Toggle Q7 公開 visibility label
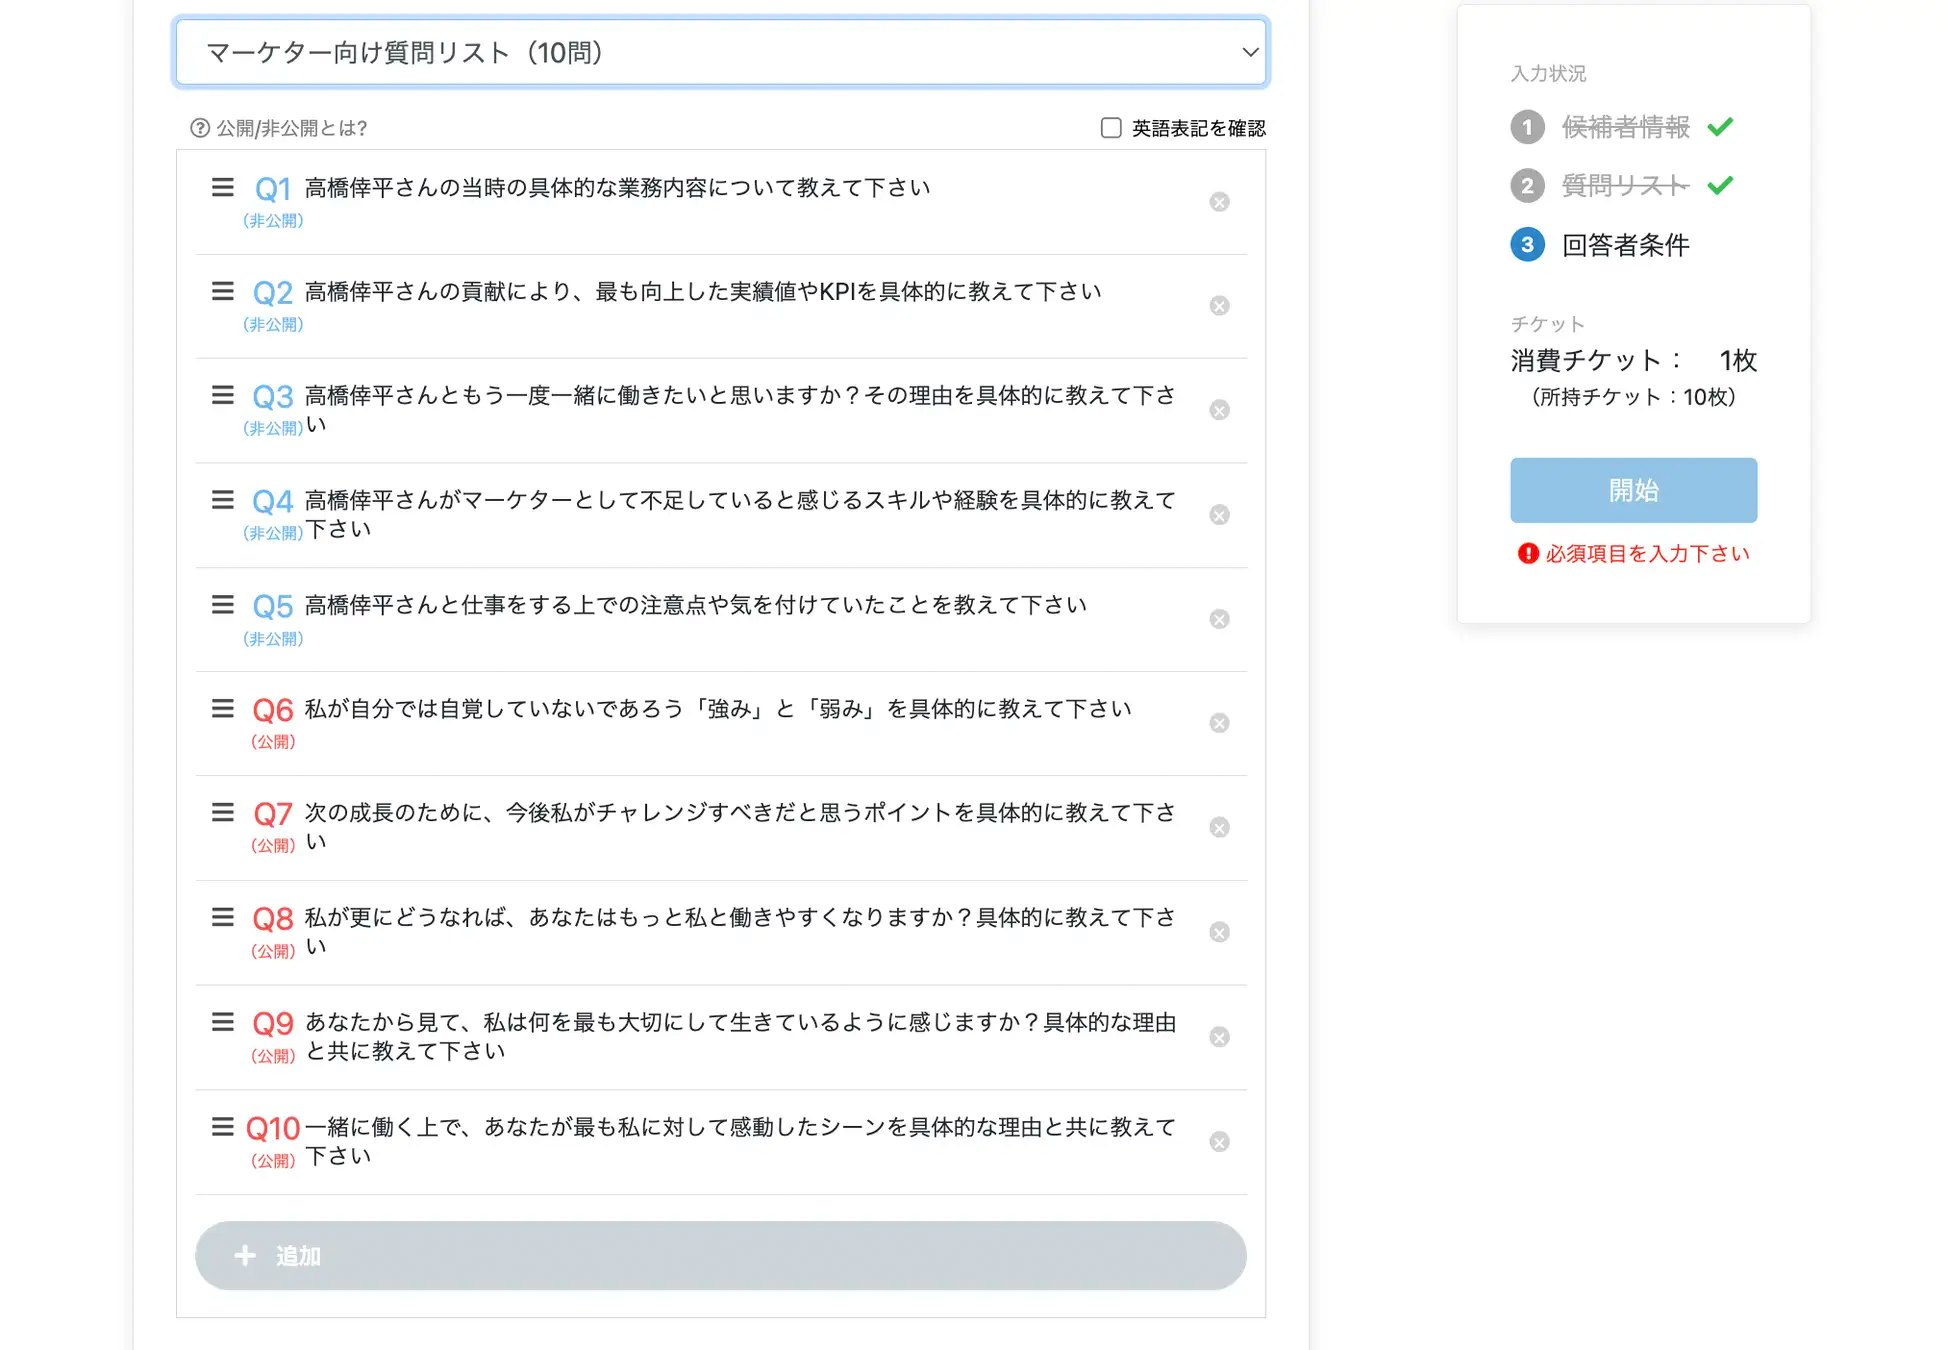1948x1350 pixels. pyautogui.click(x=273, y=846)
